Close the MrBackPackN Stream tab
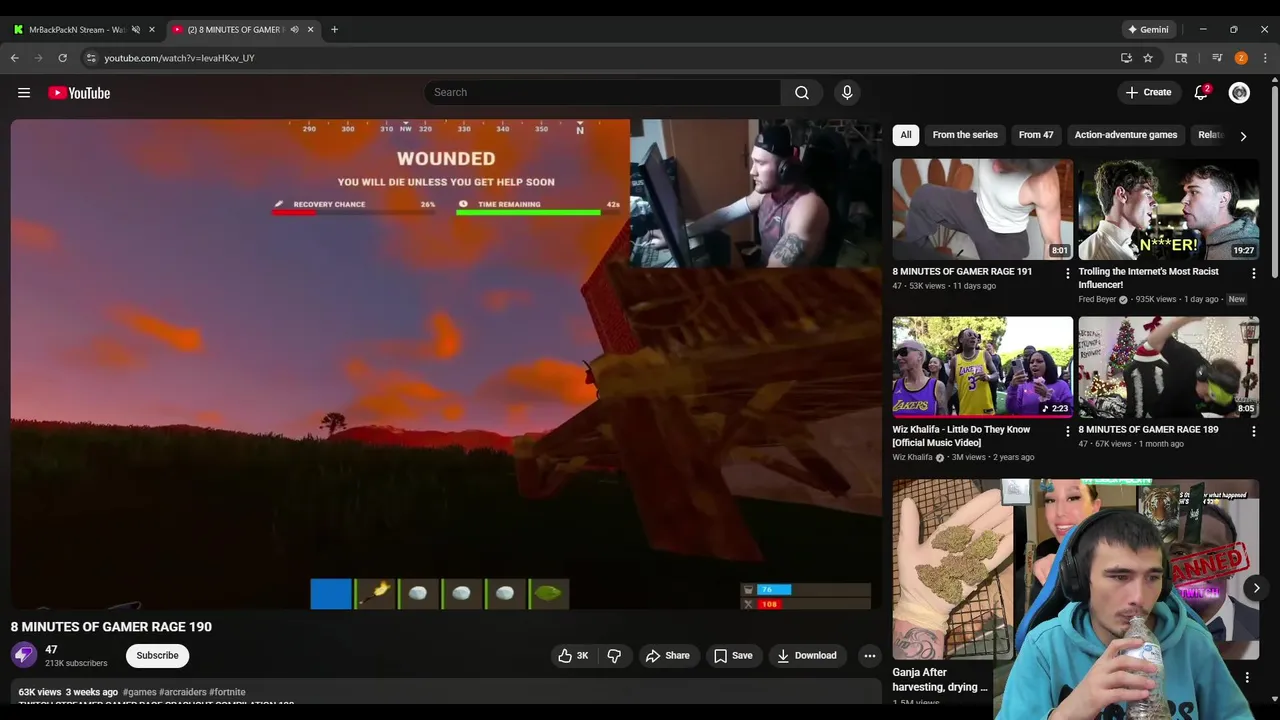The width and height of the screenshot is (1280, 720). click(x=152, y=30)
